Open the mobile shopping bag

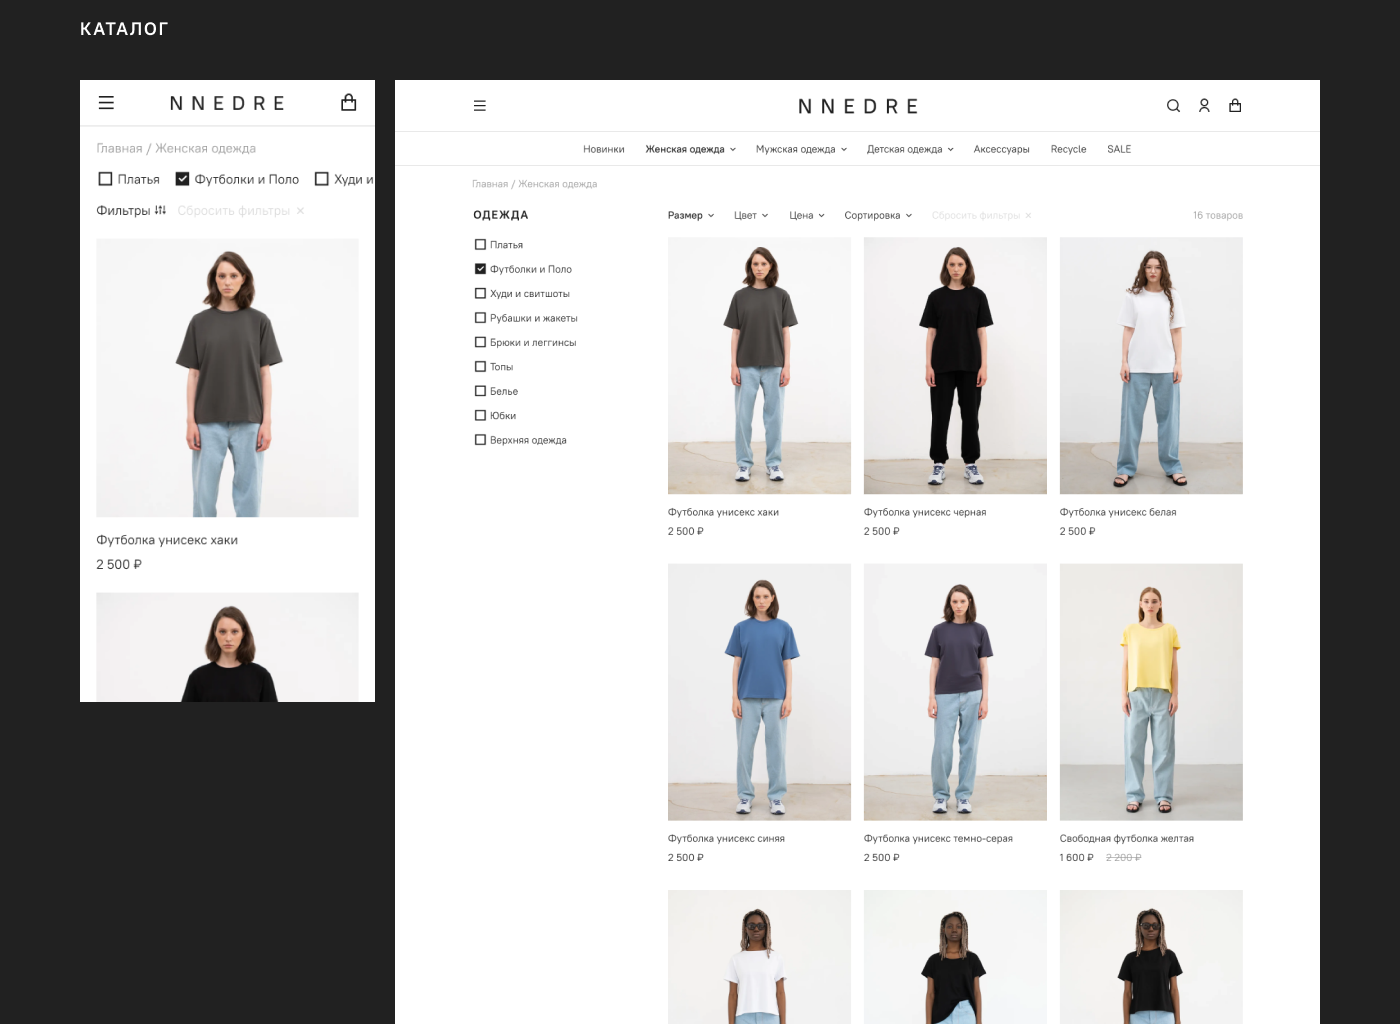click(x=349, y=103)
